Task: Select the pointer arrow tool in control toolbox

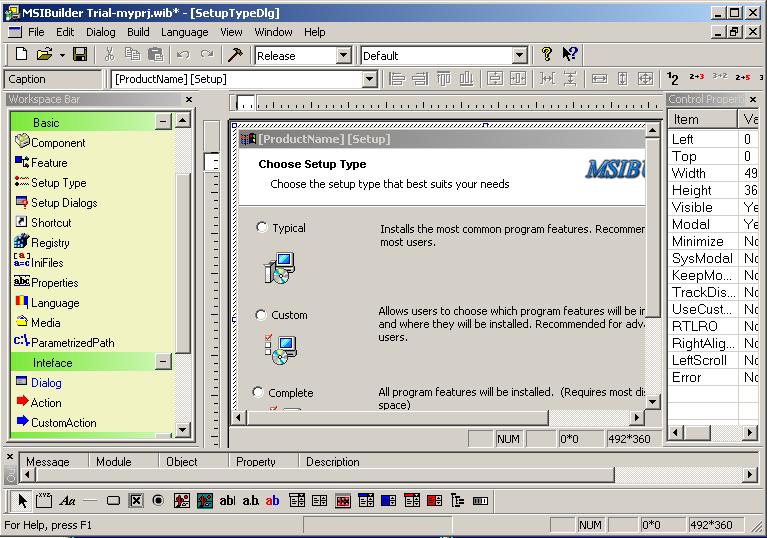Action: (23, 500)
